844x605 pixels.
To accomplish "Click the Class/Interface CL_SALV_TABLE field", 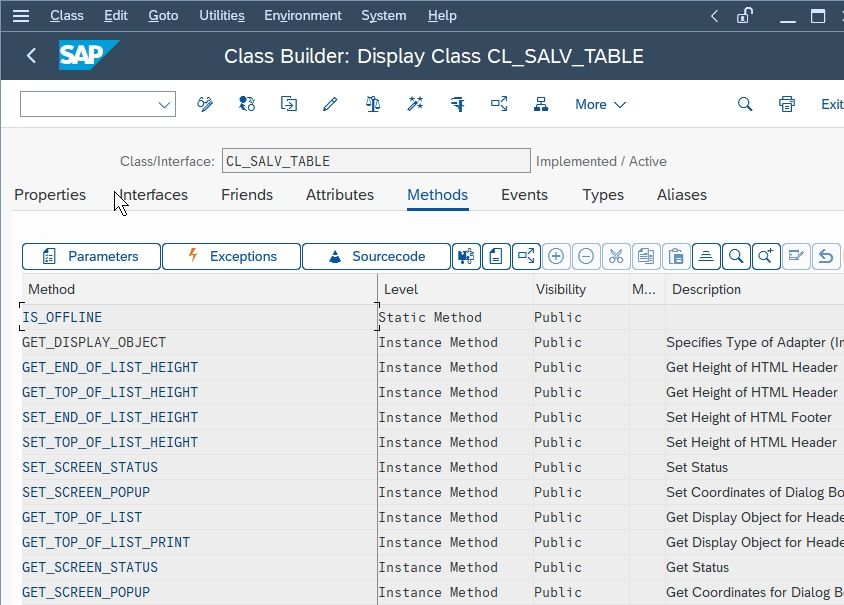I will point(376,161).
